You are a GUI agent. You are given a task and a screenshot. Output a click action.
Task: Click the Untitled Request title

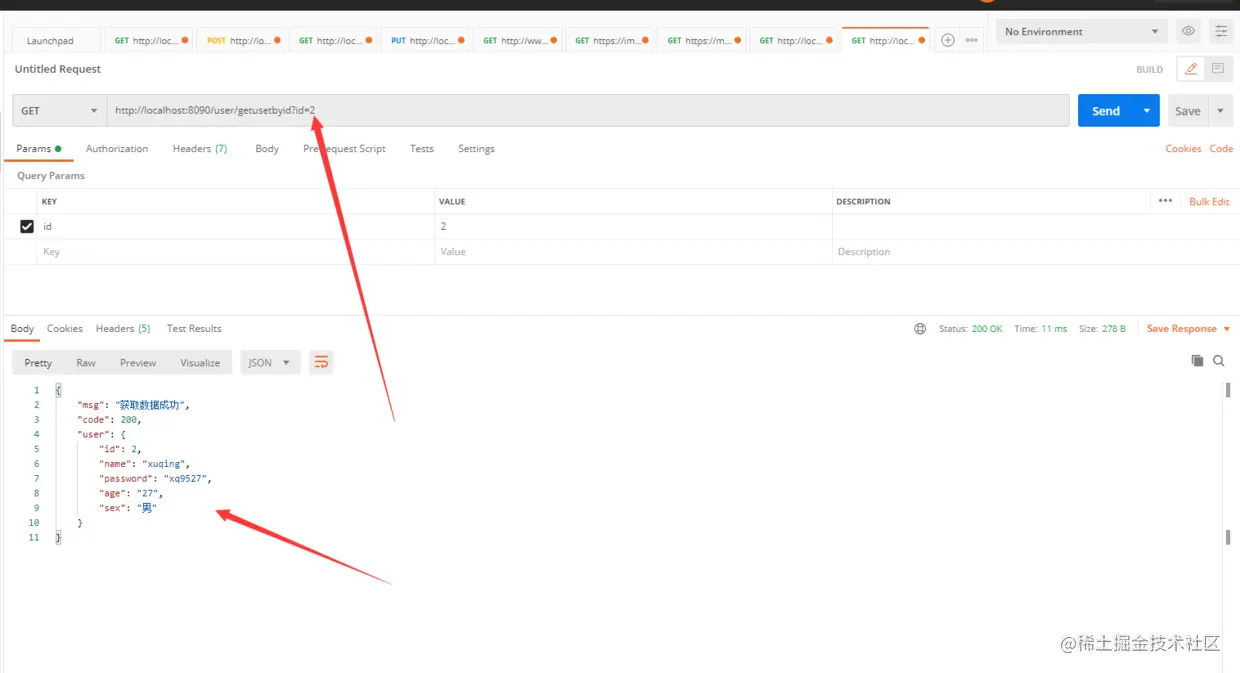(x=58, y=69)
